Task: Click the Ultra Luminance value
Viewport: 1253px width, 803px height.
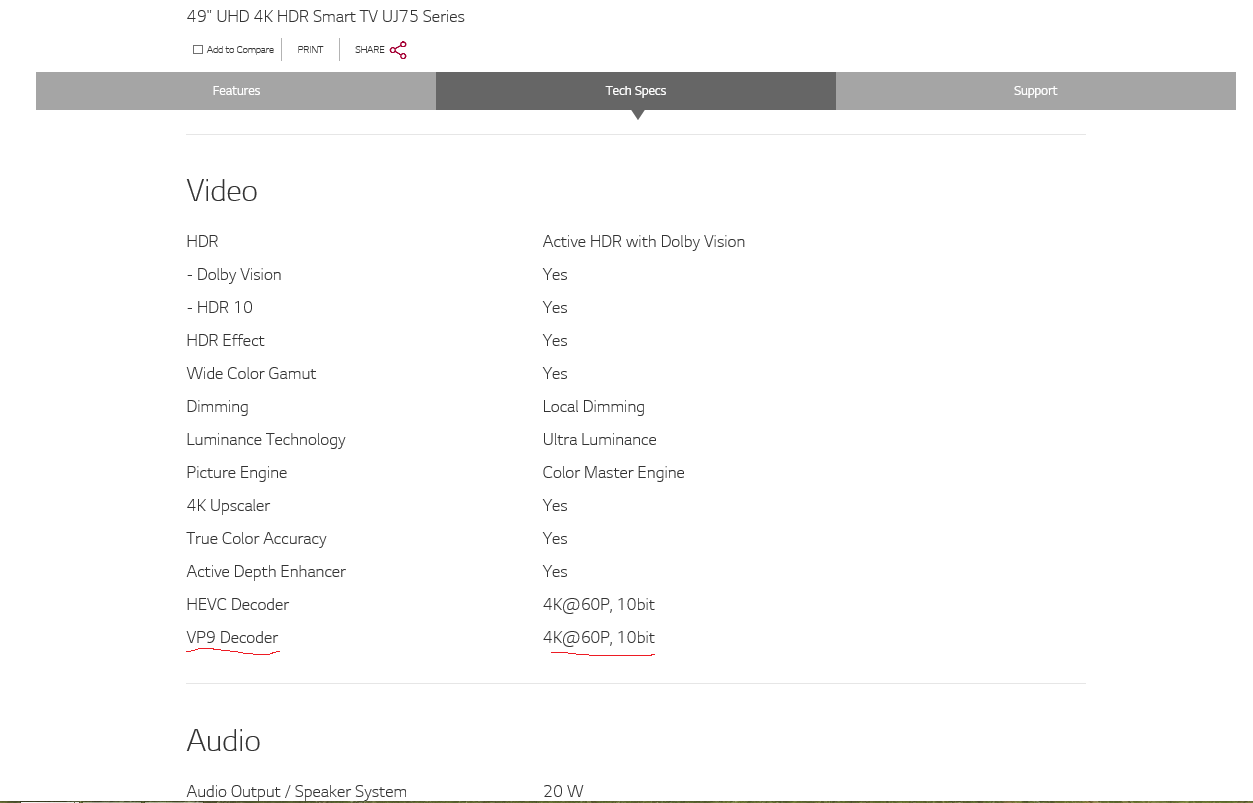Action: [x=599, y=440]
